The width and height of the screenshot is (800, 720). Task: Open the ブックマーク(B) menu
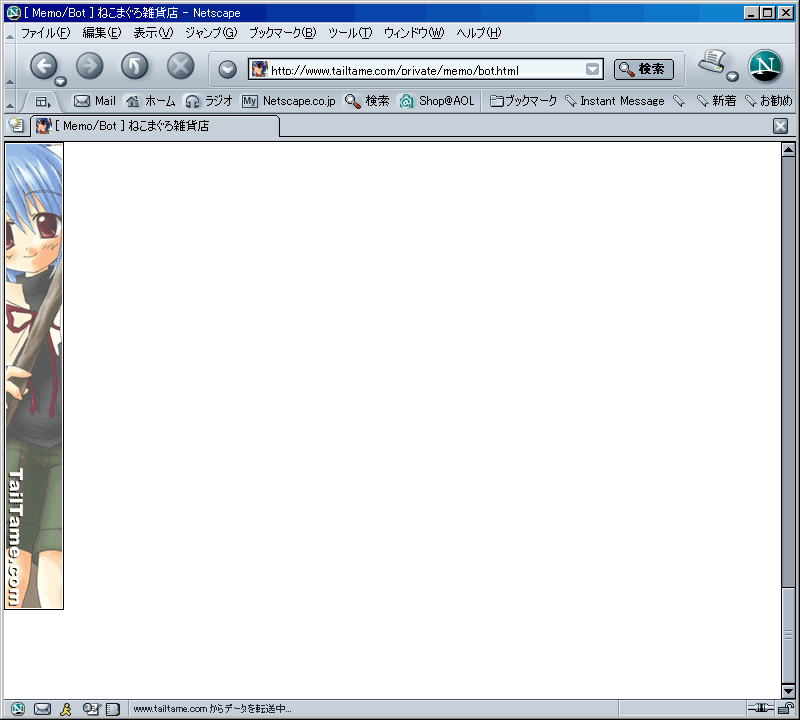(282, 33)
